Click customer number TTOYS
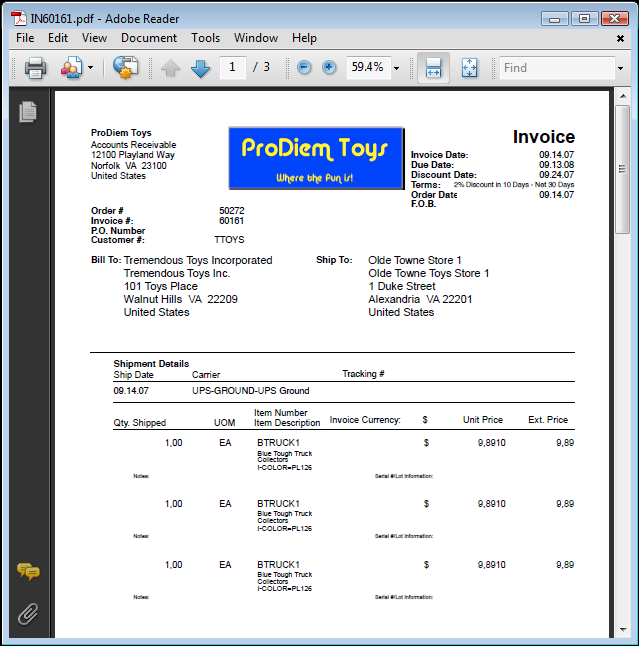Image resolution: width=639 pixels, height=646 pixels. (229, 240)
